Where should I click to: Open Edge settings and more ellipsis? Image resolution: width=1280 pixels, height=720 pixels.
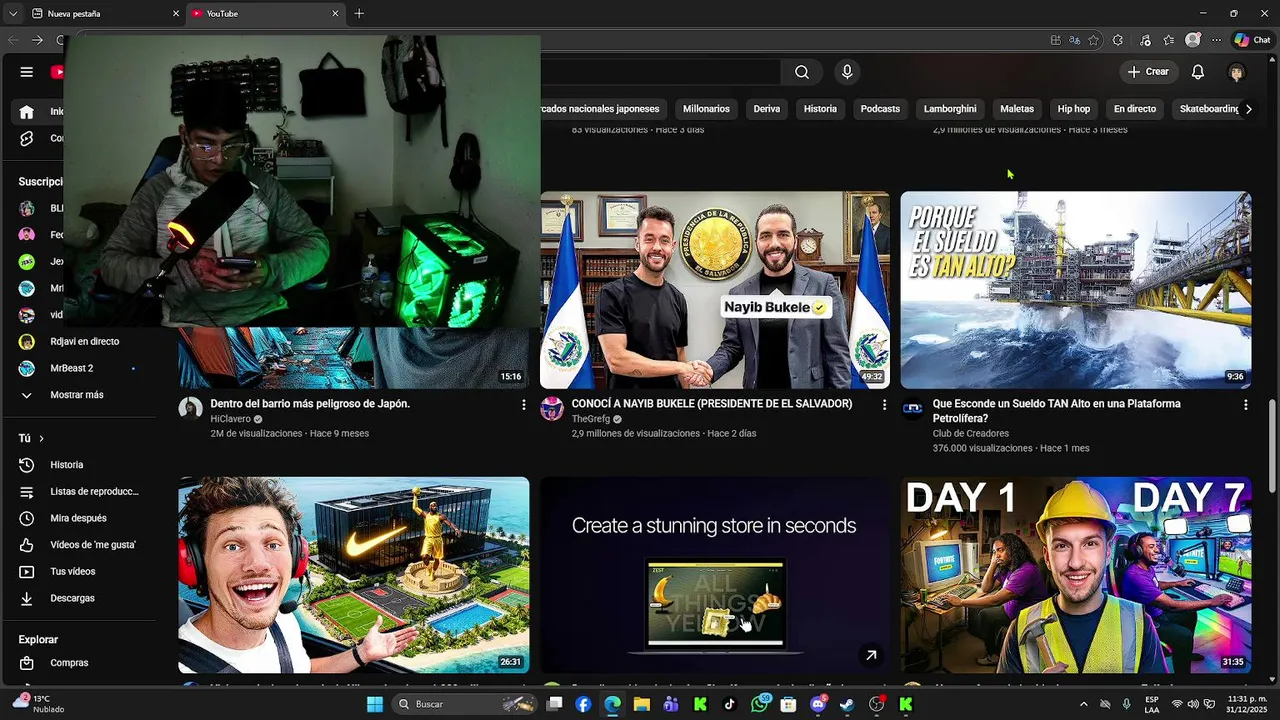(1216, 40)
